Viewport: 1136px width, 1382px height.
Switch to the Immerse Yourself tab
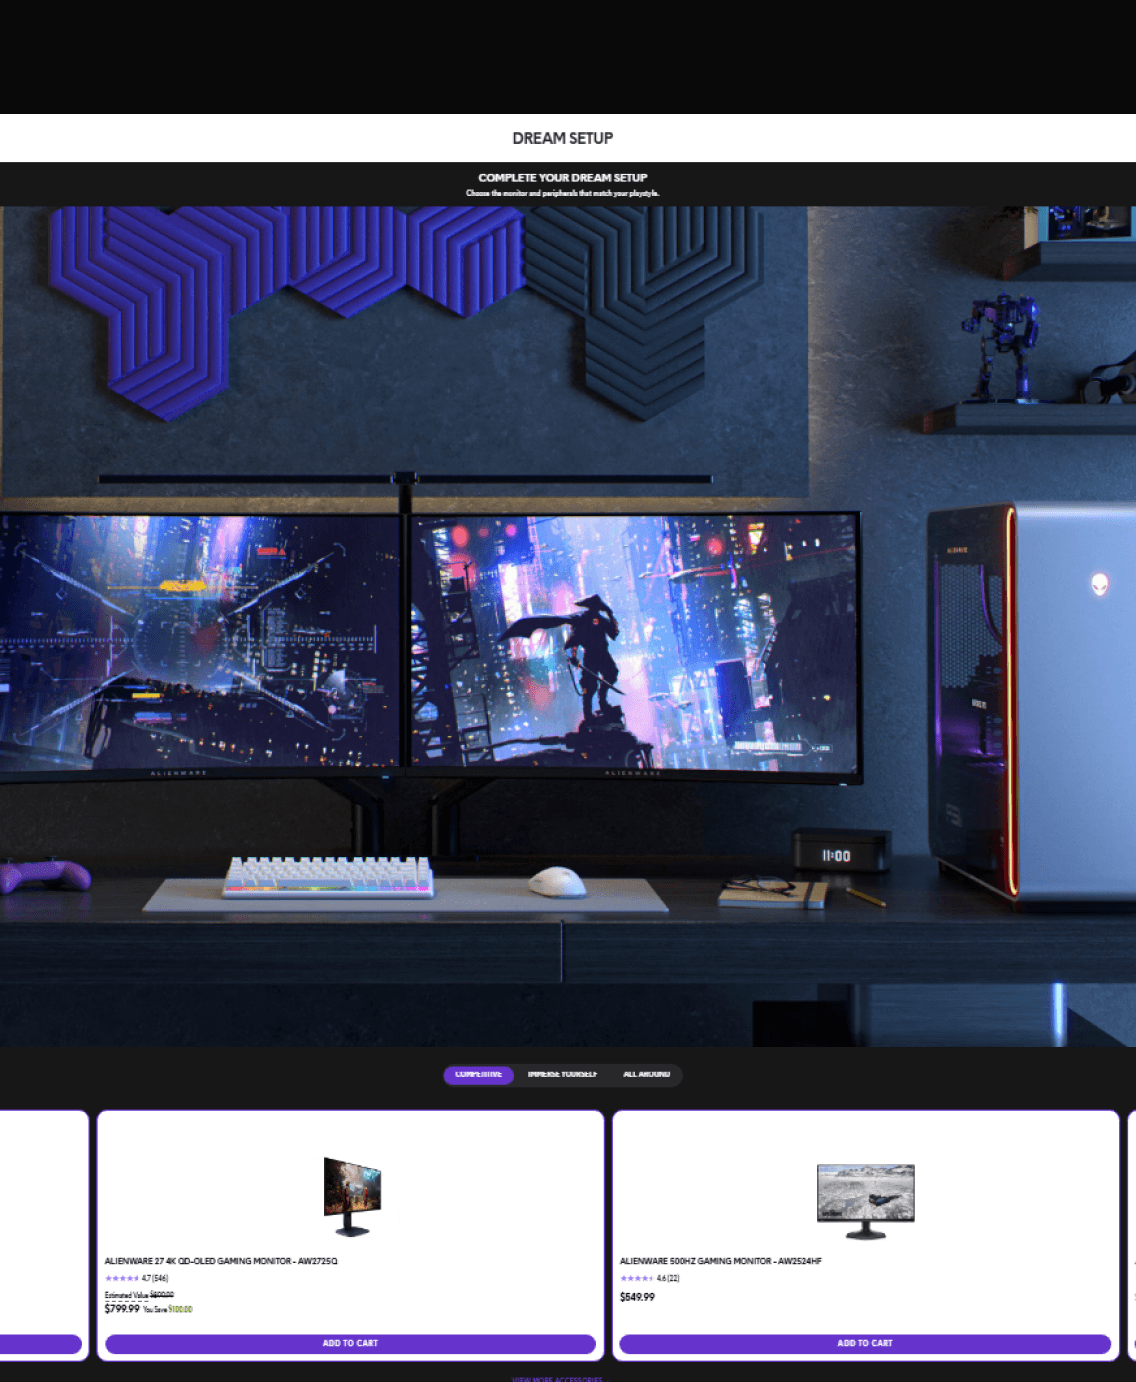(x=562, y=1075)
